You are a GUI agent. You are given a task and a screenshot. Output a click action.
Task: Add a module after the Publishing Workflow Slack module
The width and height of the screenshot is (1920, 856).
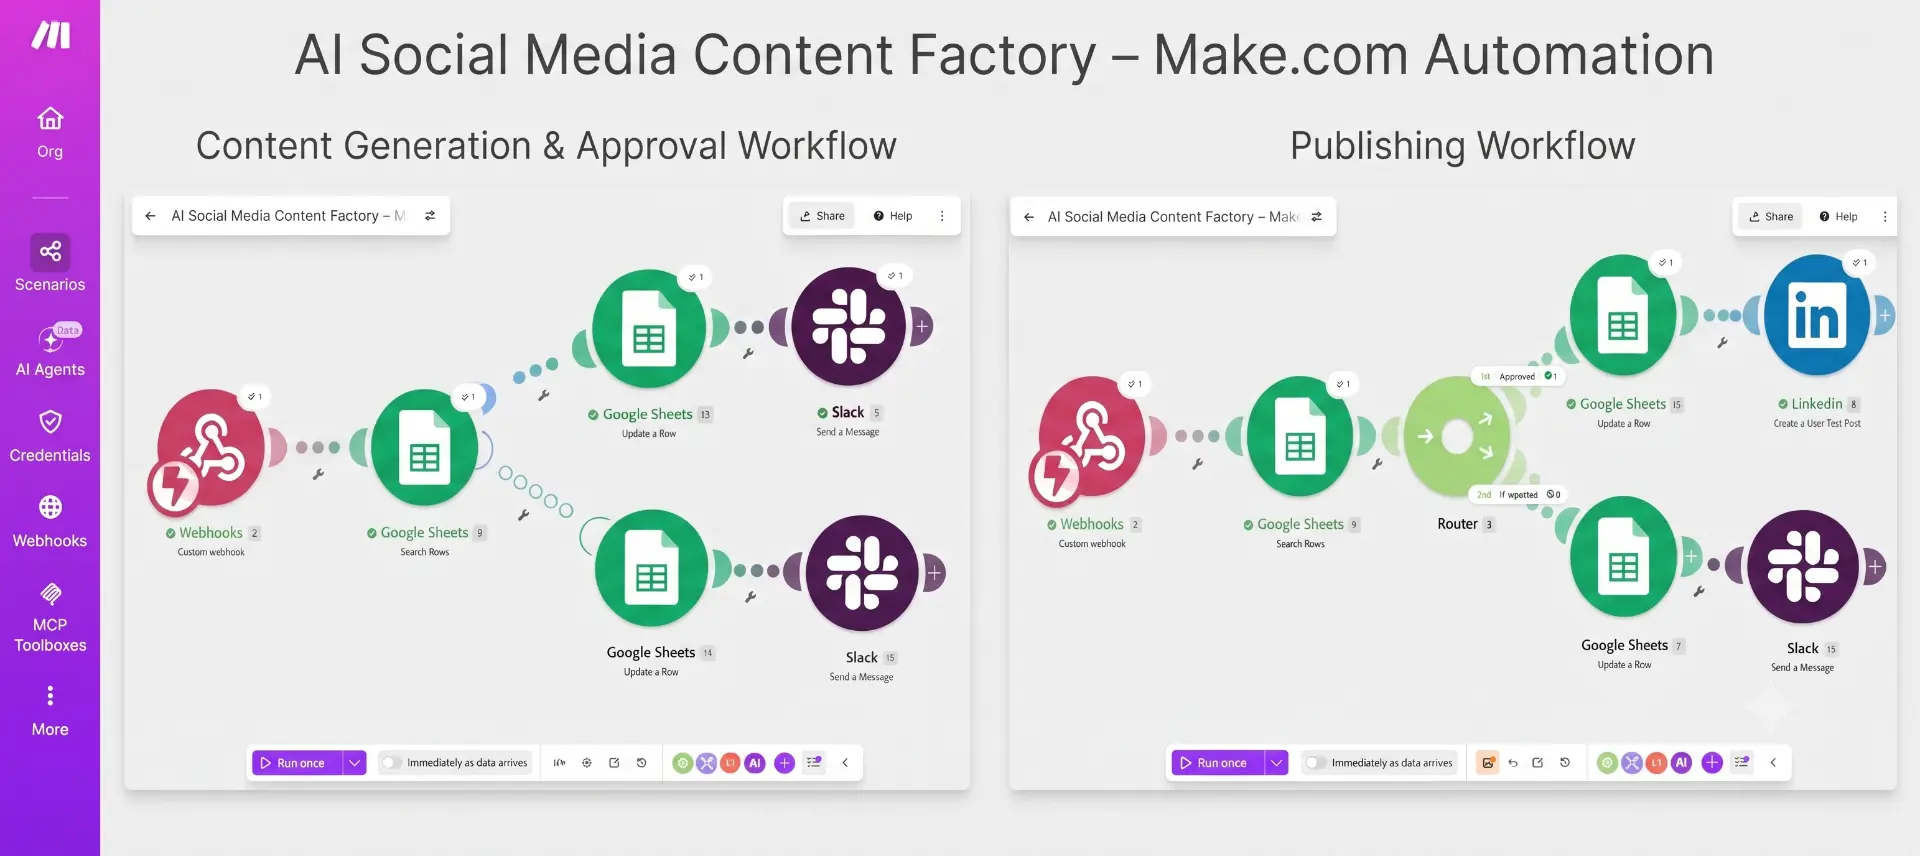[1875, 567]
